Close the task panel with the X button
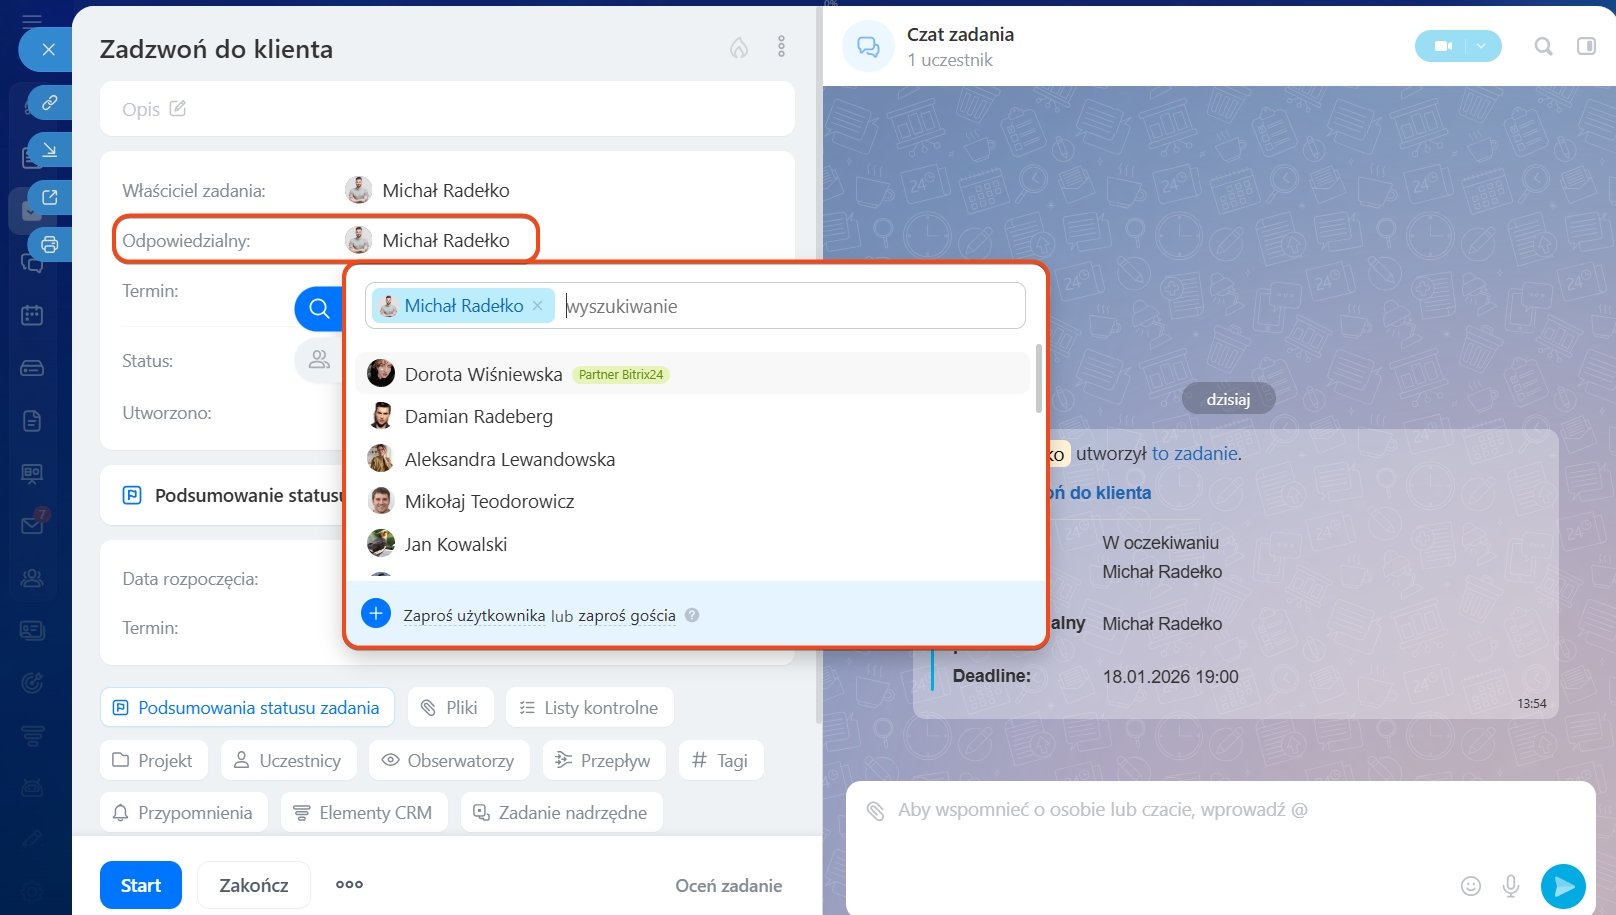This screenshot has width=1616, height=915. (48, 49)
